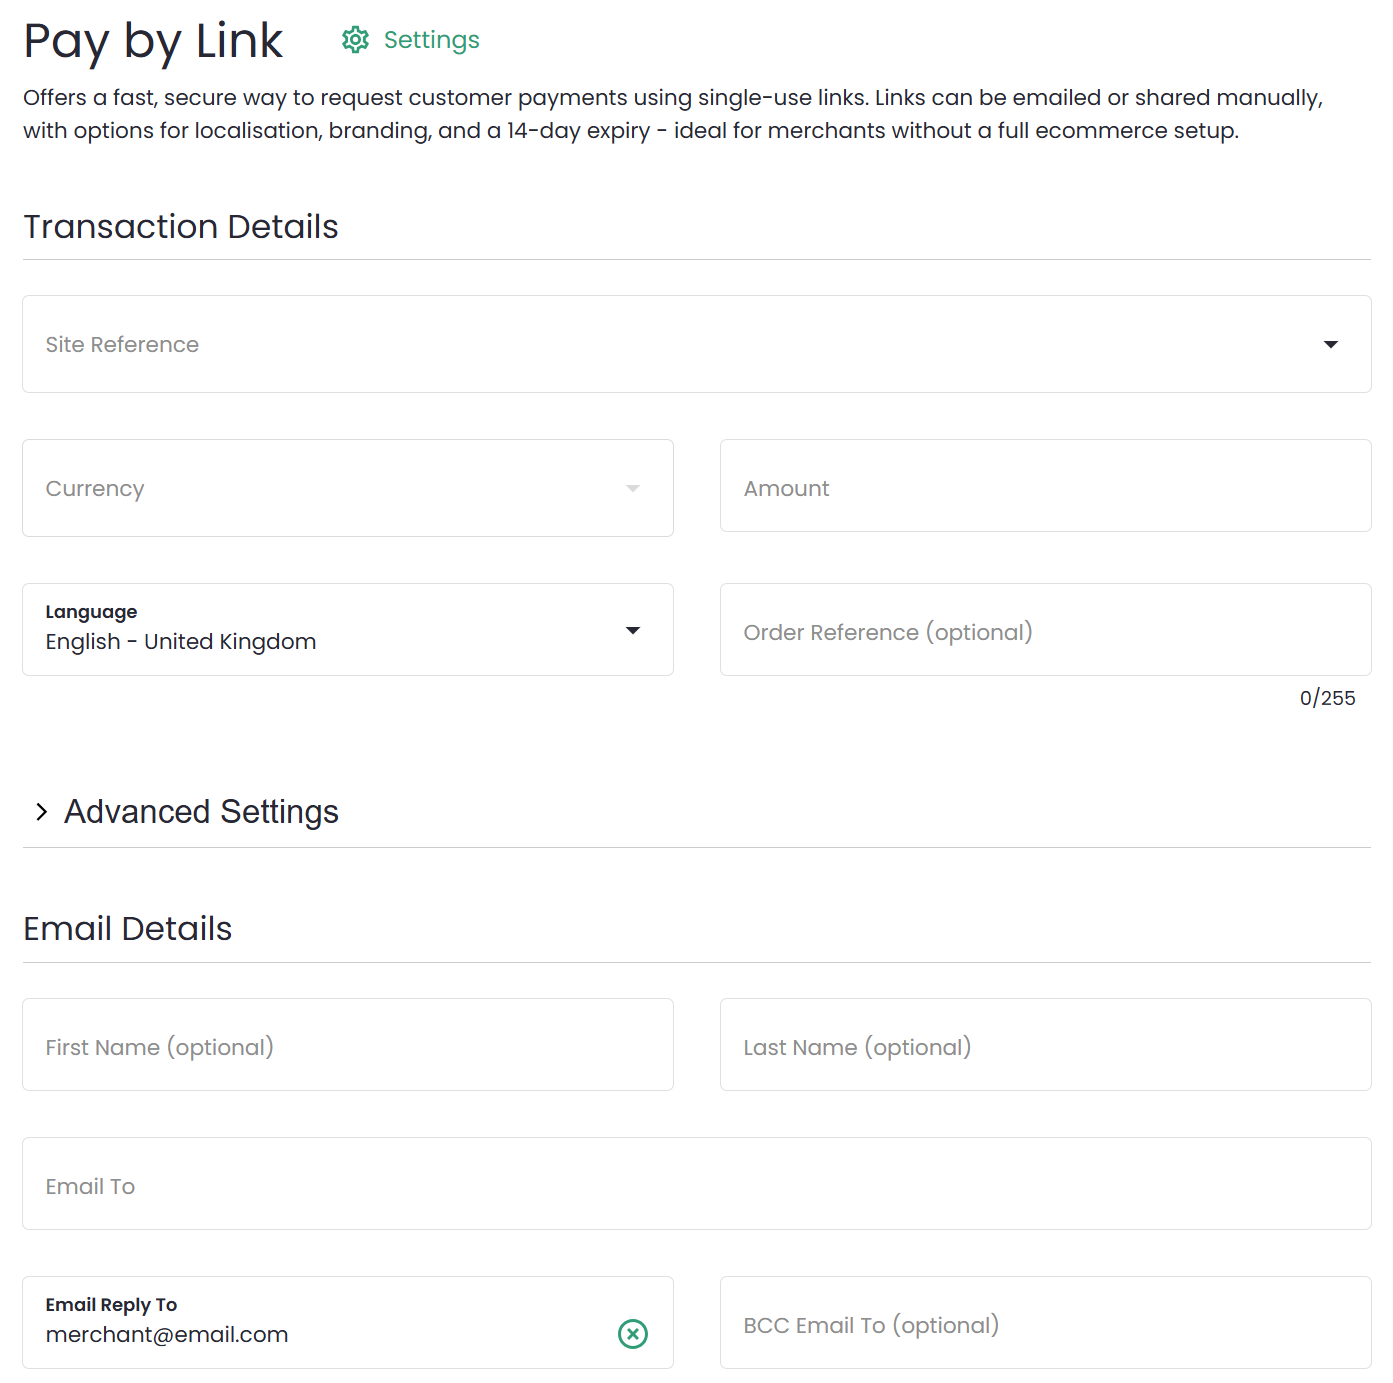Image resolution: width=1393 pixels, height=1383 pixels.
Task: Focus the Amount input field
Action: tap(1045, 487)
